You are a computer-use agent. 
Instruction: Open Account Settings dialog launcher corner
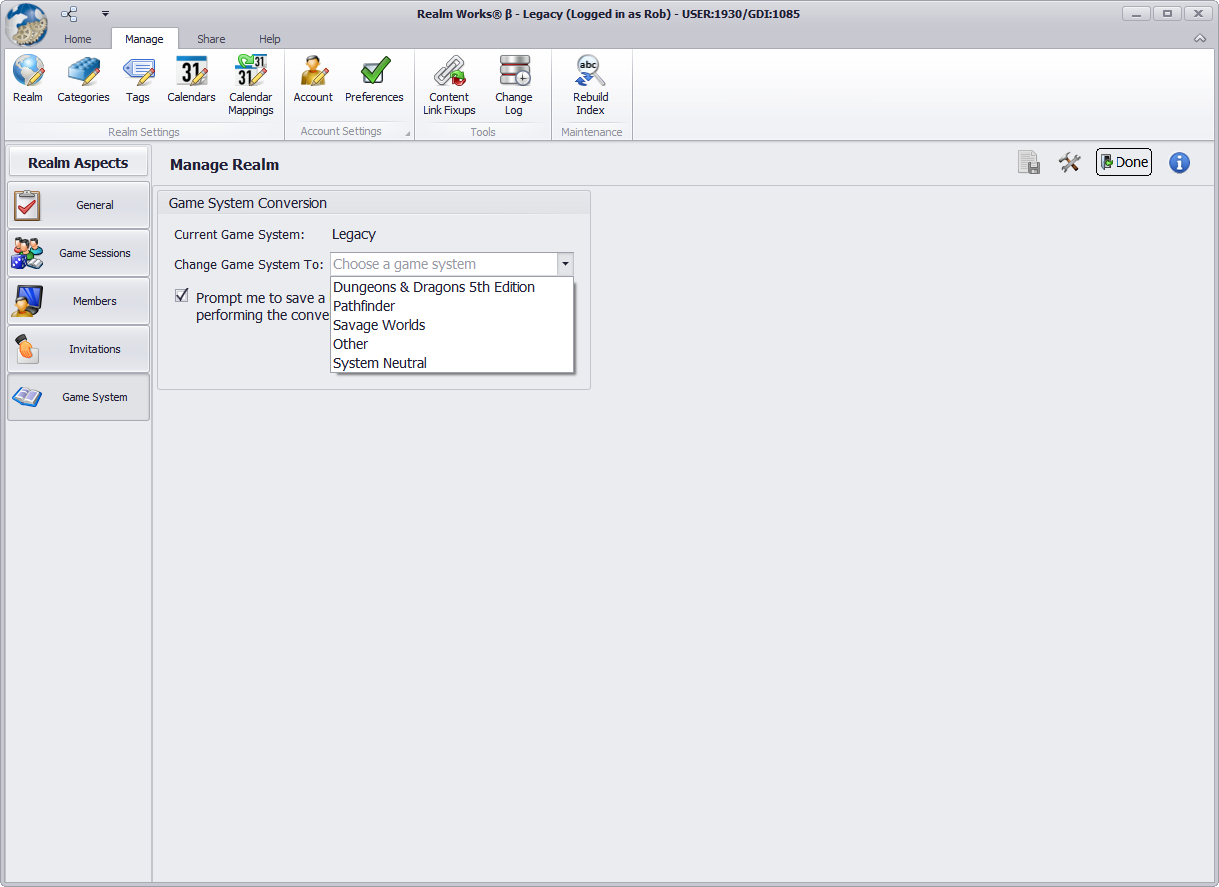tap(407, 133)
